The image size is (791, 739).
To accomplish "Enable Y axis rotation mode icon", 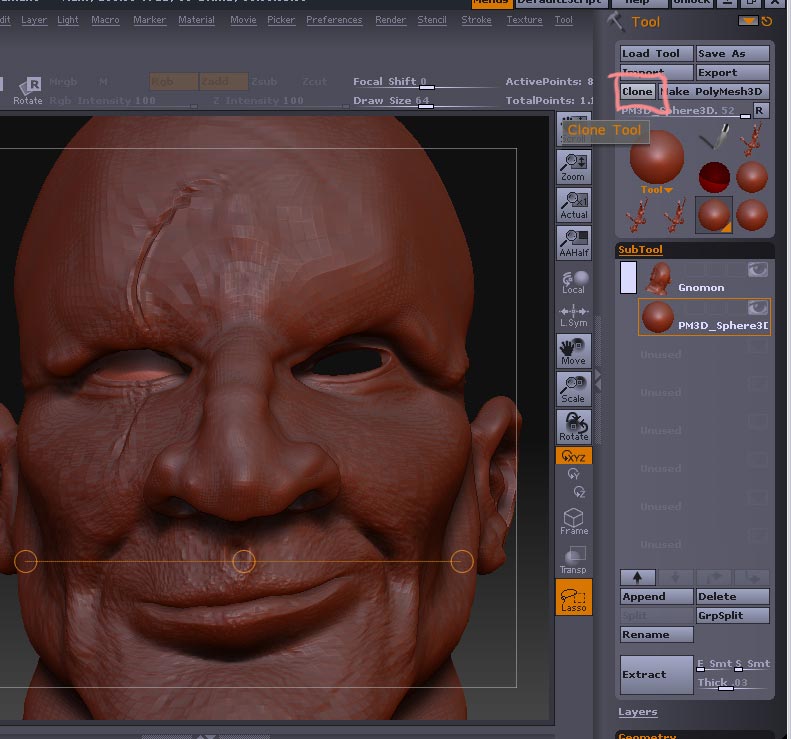I will pyautogui.click(x=574, y=474).
